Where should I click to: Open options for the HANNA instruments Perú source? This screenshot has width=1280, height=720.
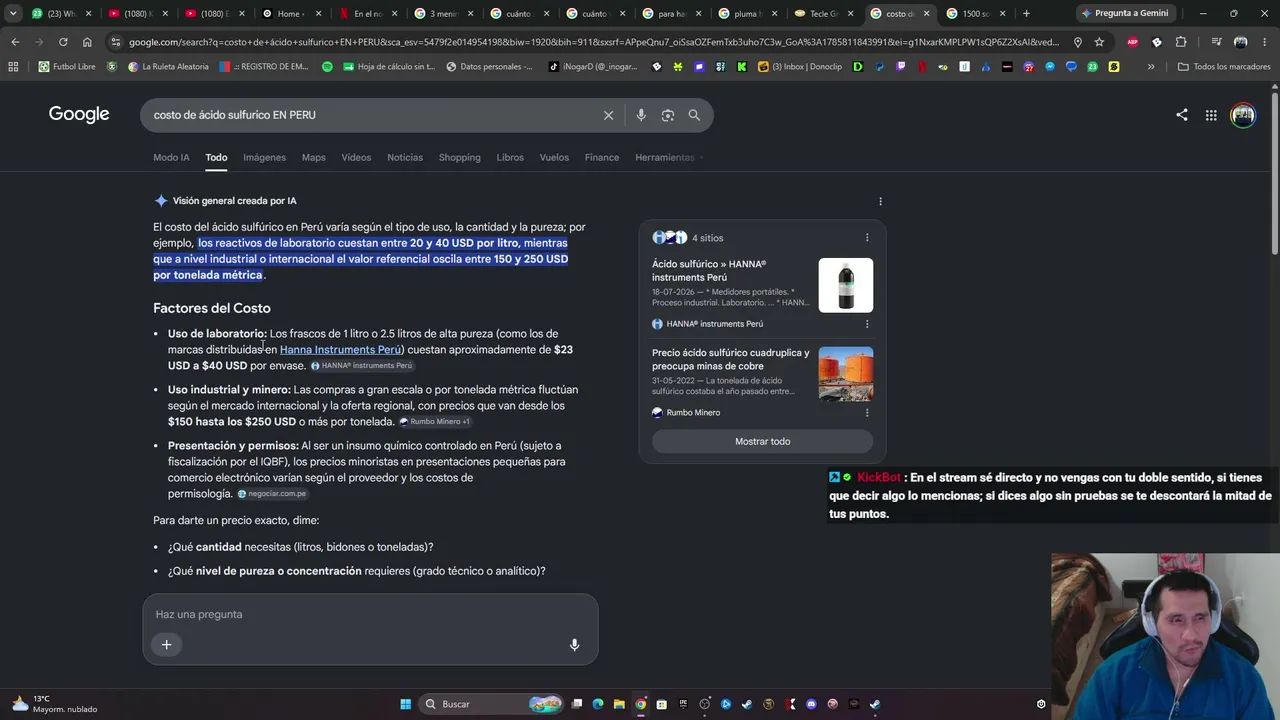point(867,324)
